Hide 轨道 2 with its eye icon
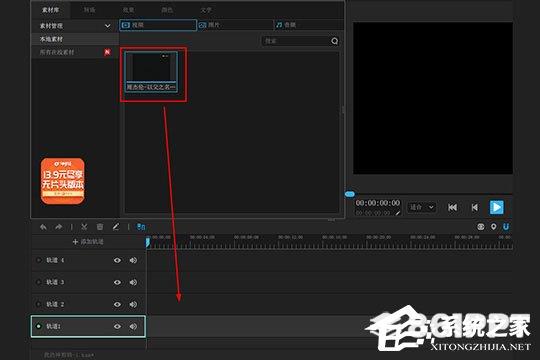This screenshot has height=360, width=540. click(117, 304)
